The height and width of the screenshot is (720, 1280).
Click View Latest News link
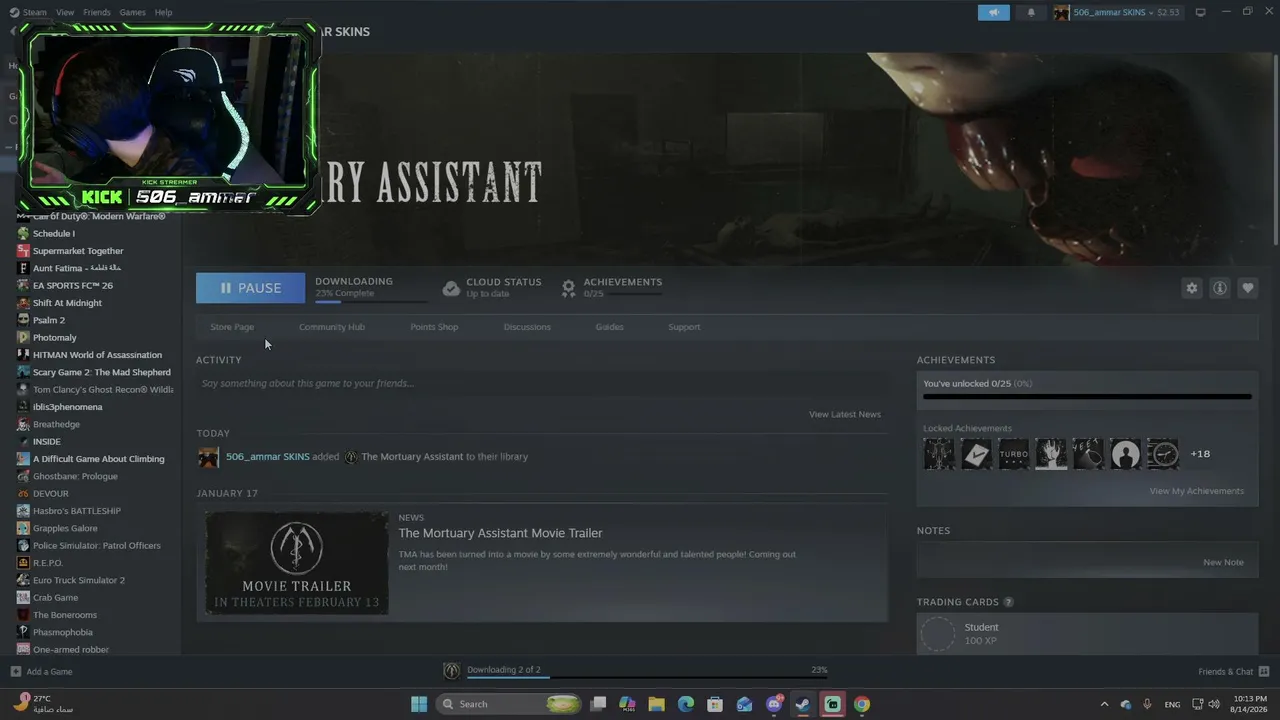pos(845,414)
